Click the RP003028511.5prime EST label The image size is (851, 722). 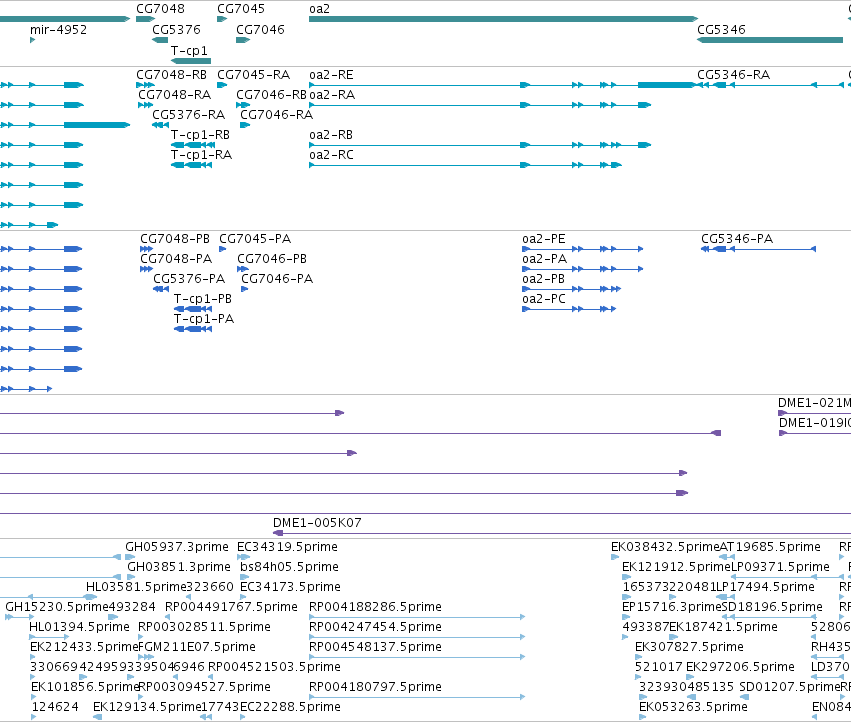tap(204, 627)
